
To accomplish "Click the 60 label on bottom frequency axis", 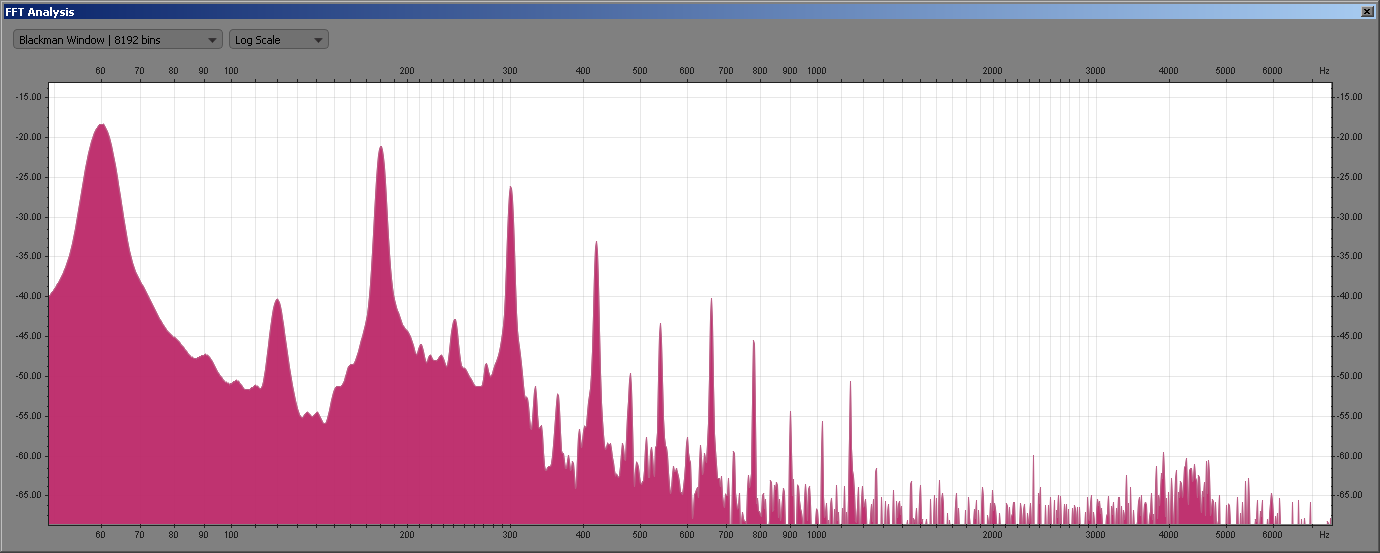I will [101, 535].
